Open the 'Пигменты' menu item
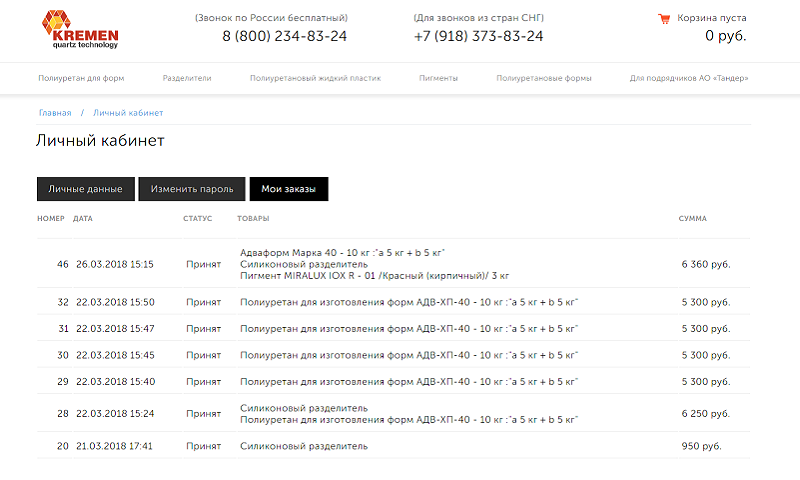The image size is (800, 480). click(x=438, y=78)
